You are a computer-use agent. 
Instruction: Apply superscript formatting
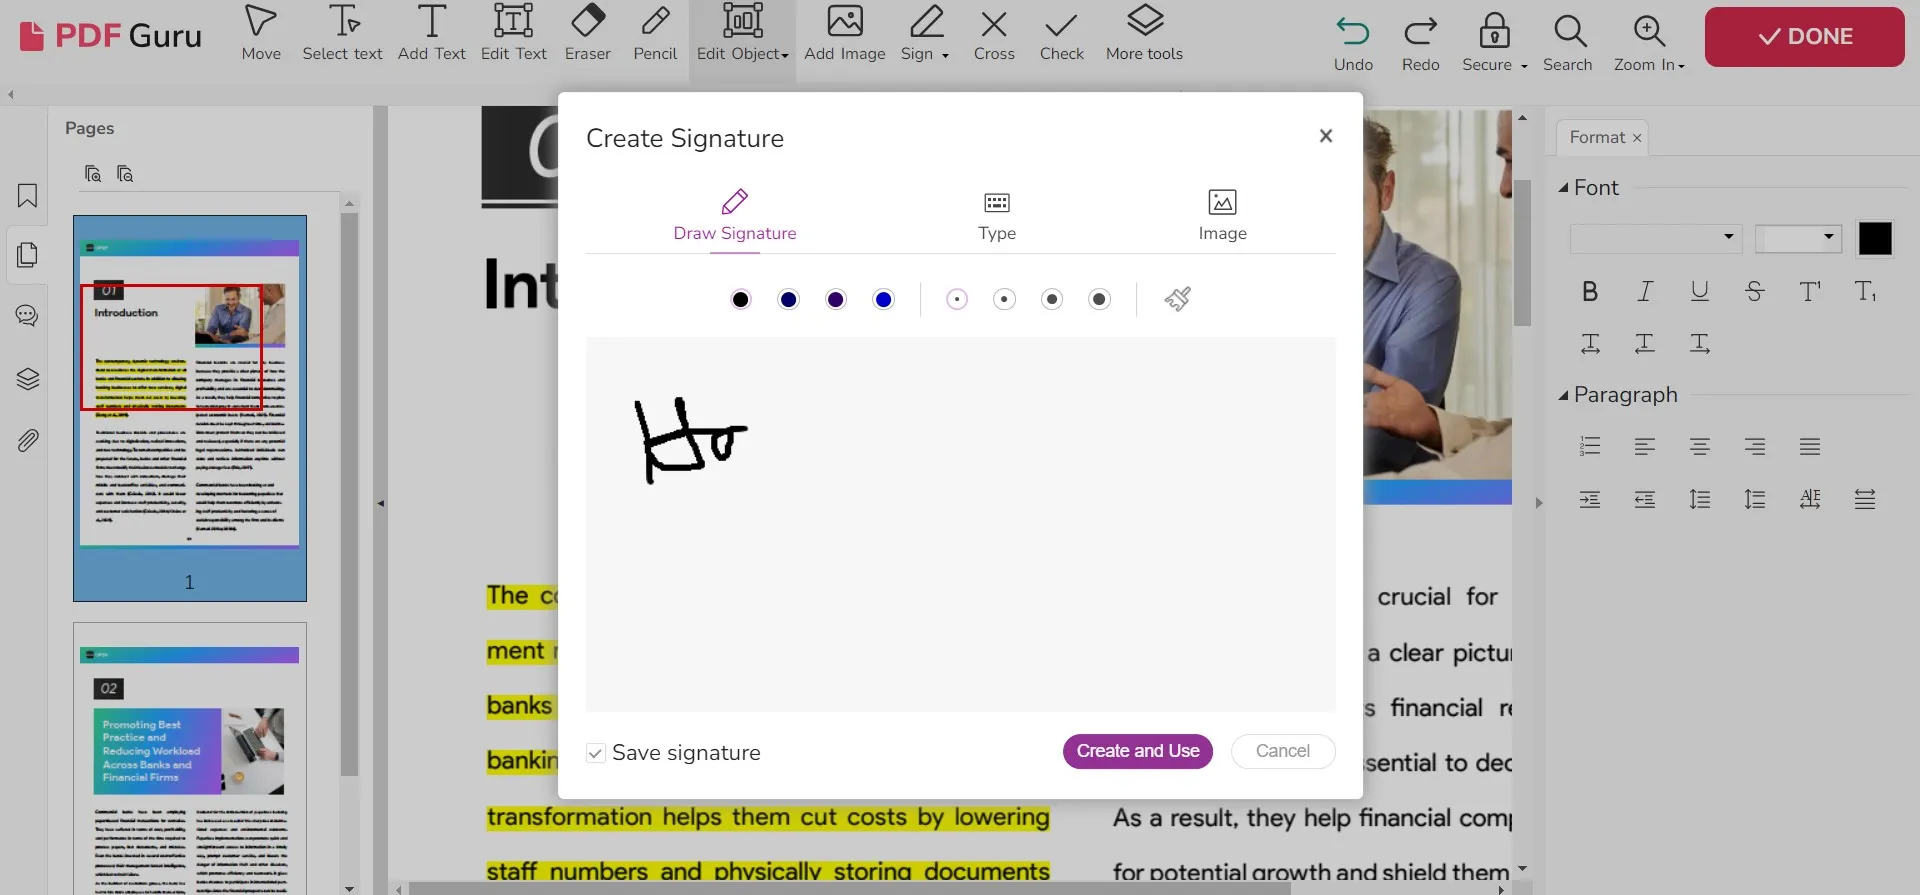pos(1810,291)
